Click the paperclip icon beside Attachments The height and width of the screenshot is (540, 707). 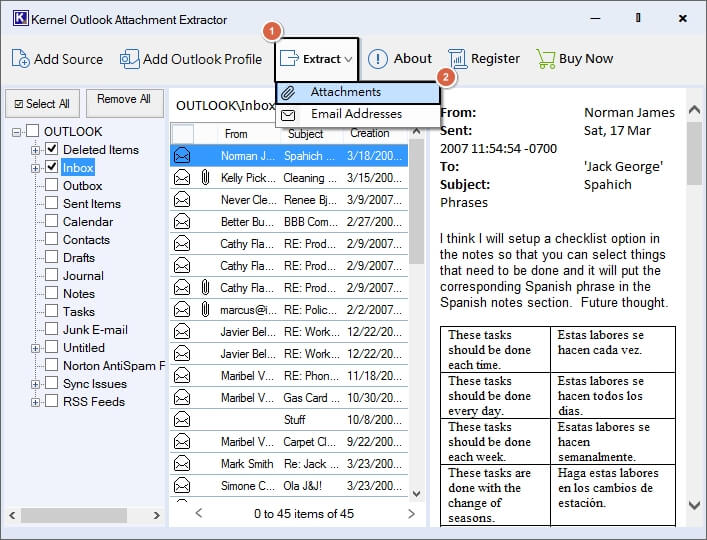pyautogui.click(x=288, y=93)
